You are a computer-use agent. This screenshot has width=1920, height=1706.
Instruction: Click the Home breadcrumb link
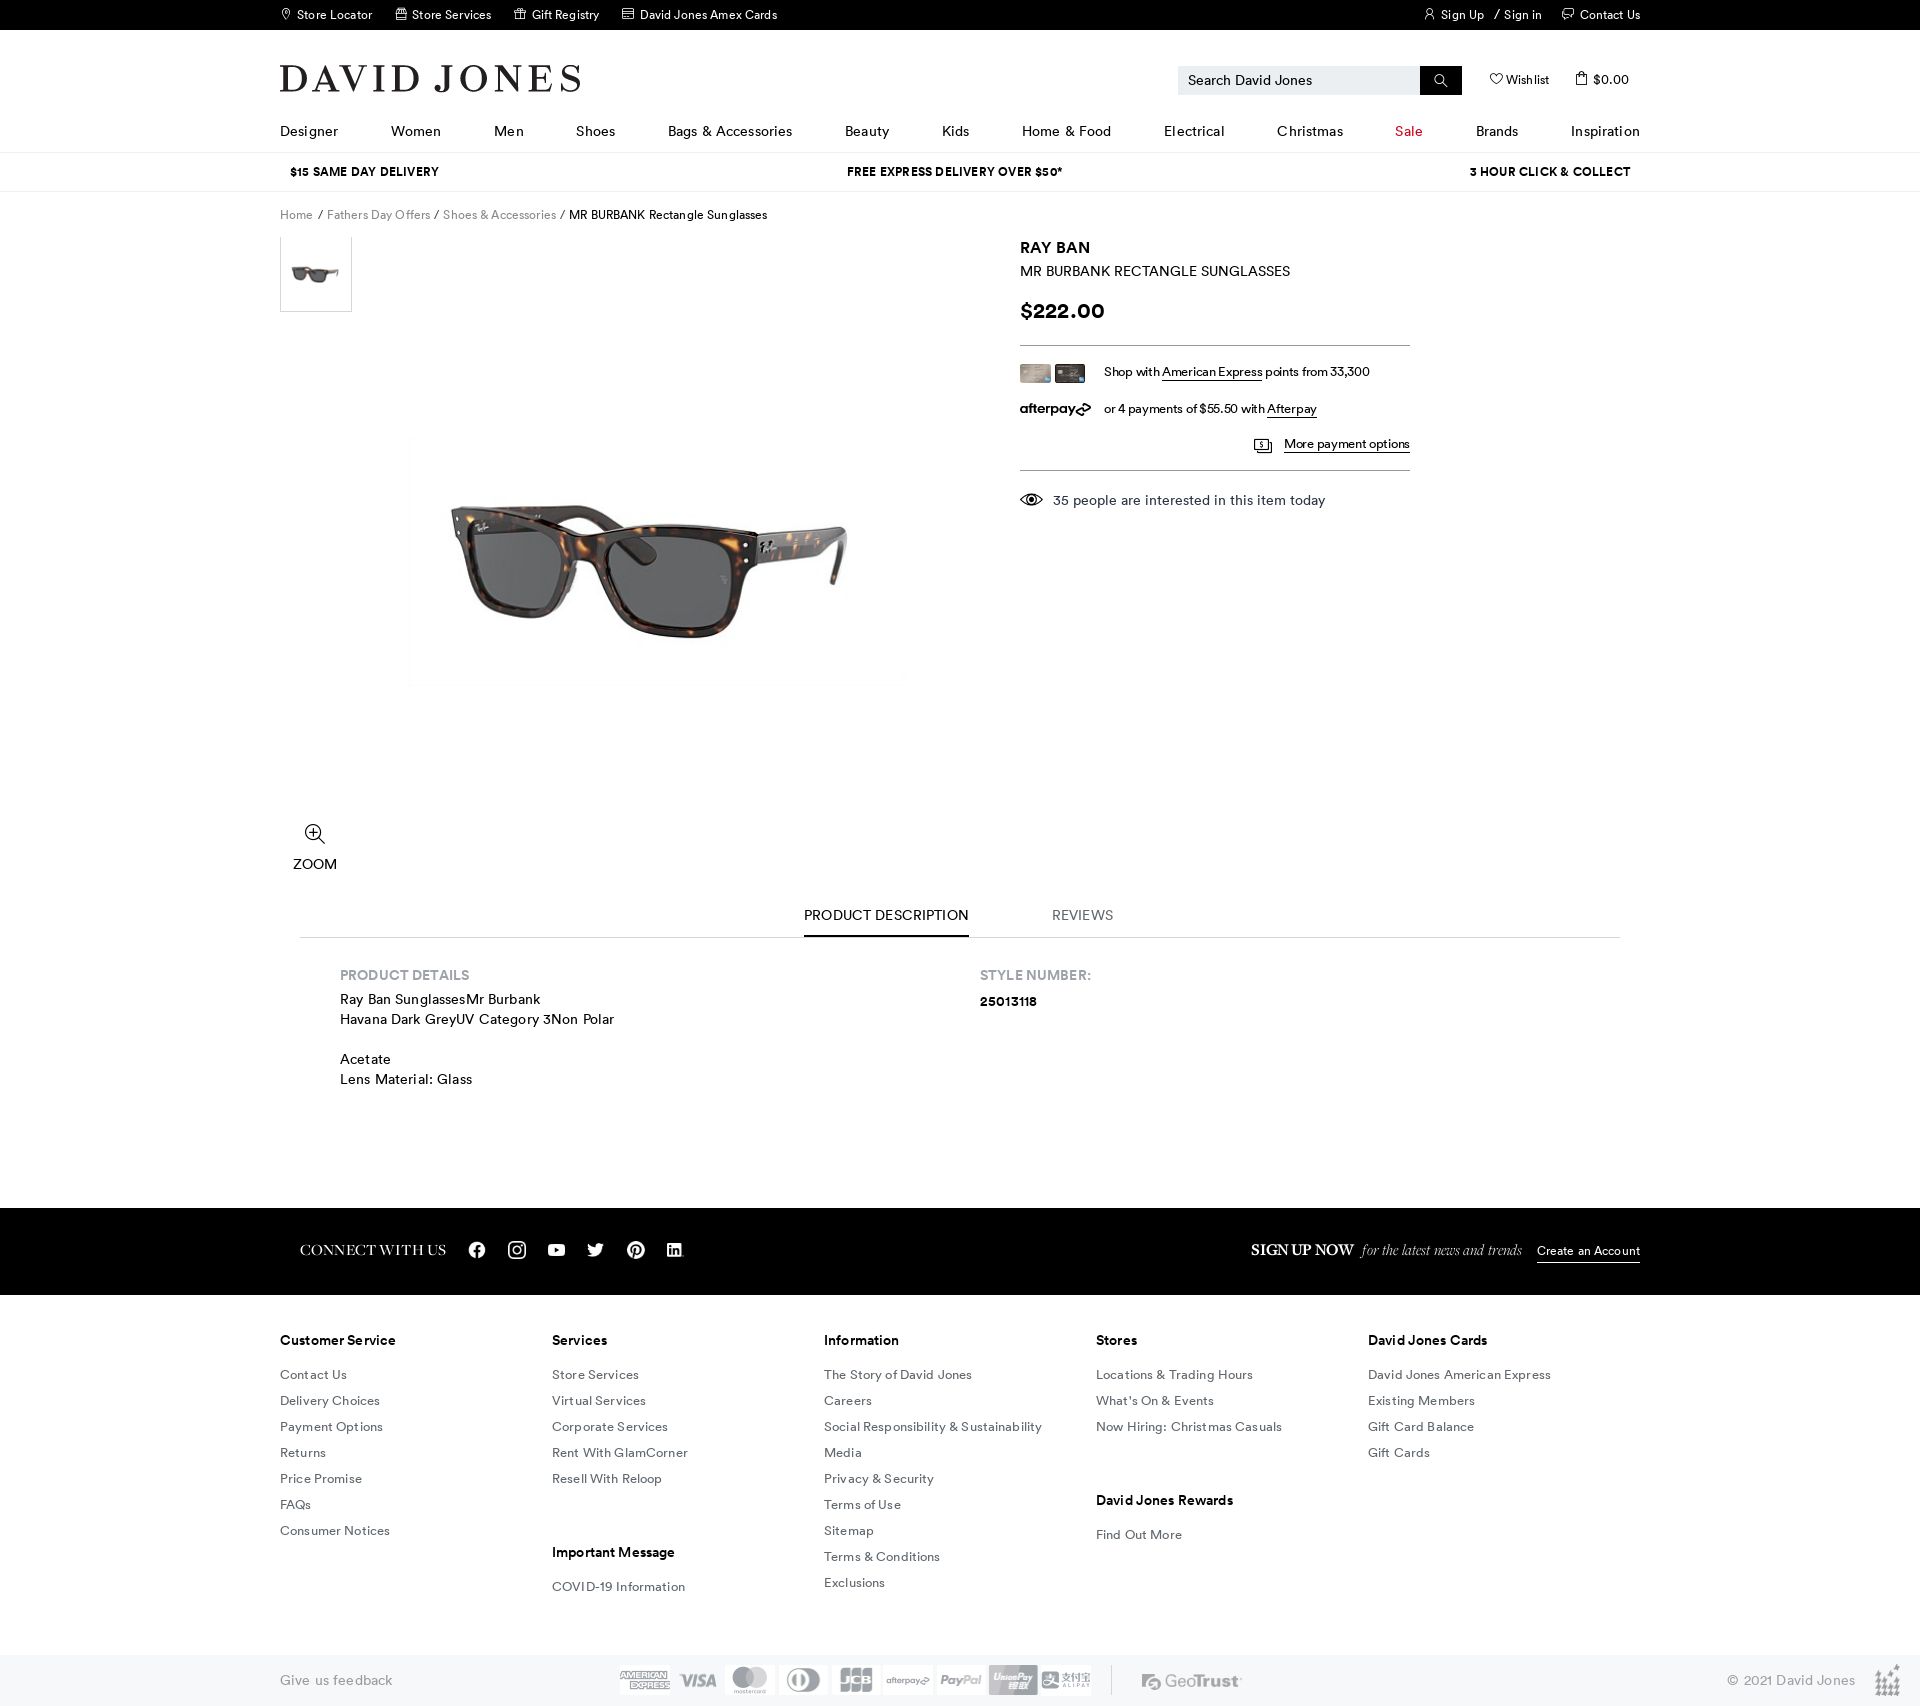click(296, 215)
